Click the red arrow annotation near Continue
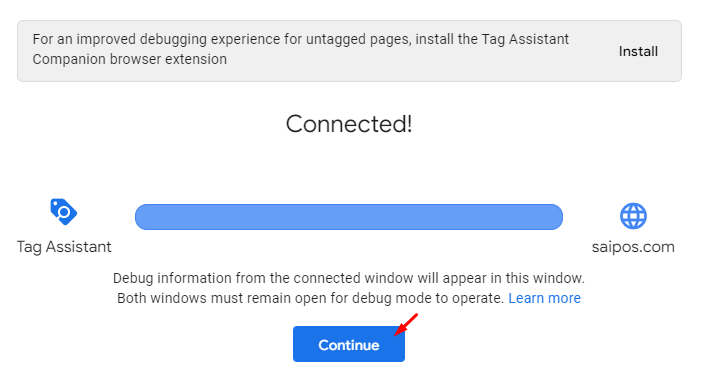The image size is (703, 374). [406, 325]
